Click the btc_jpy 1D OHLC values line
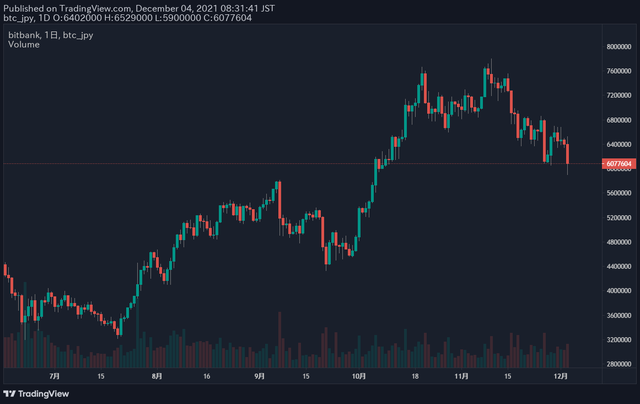The image size is (640, 404). (127, 18)
